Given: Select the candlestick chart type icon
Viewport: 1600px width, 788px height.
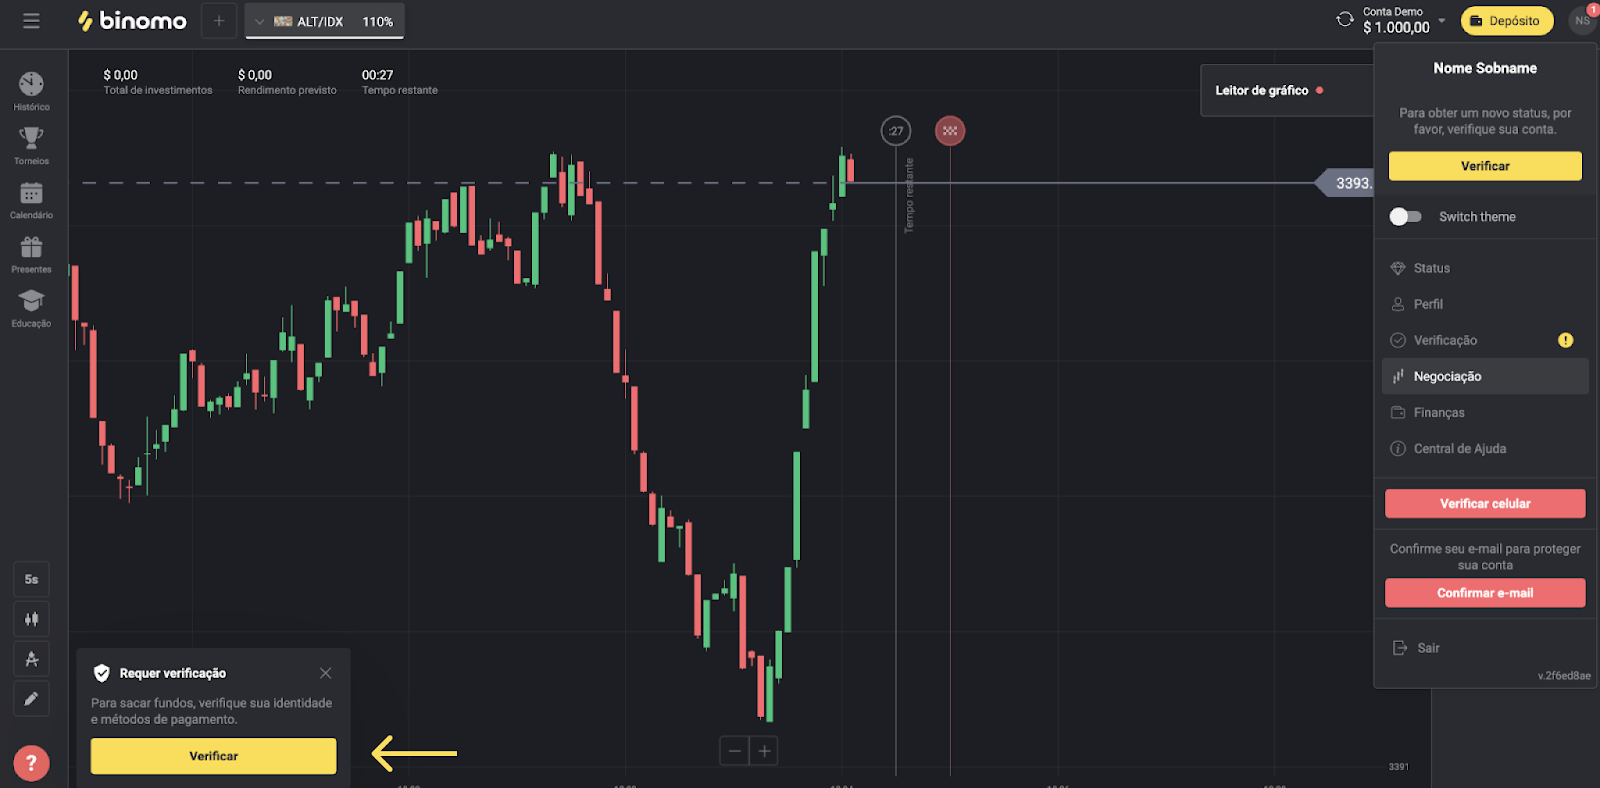Looking at the screenshot, I should (x=31, y=619).
